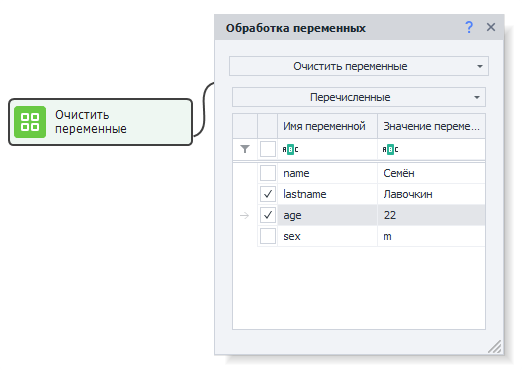Click the value cell 22
Viewport: 522px width, 370px height.
pyautogui.click(x=431, y=215)
